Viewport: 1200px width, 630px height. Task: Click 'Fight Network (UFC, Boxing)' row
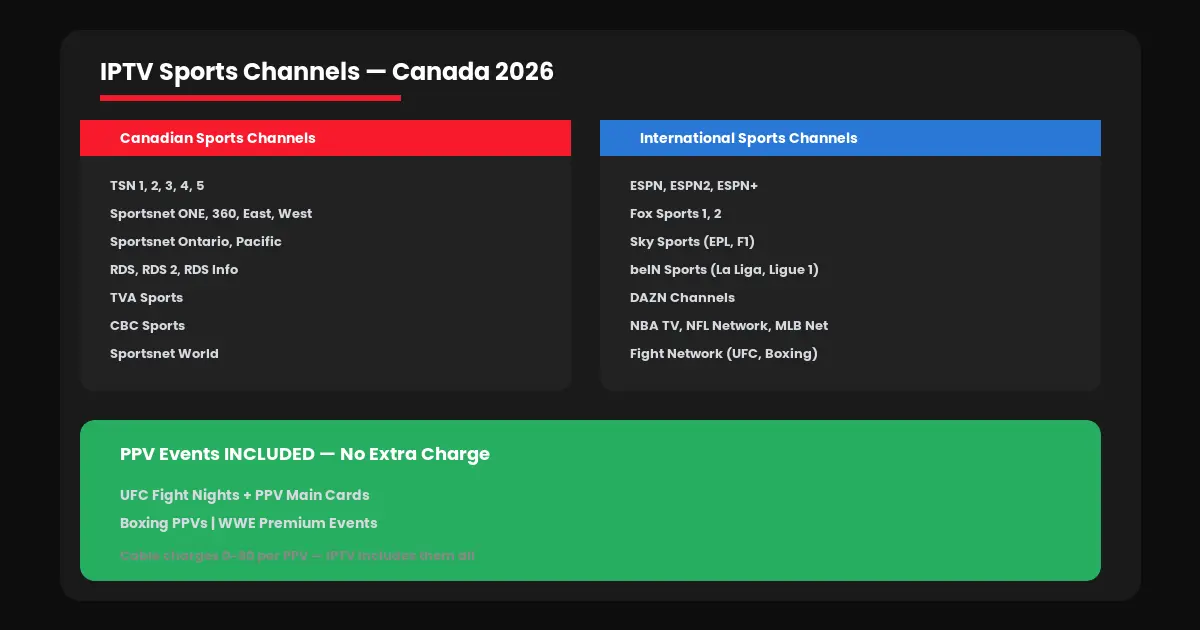(x=724, y=354)
